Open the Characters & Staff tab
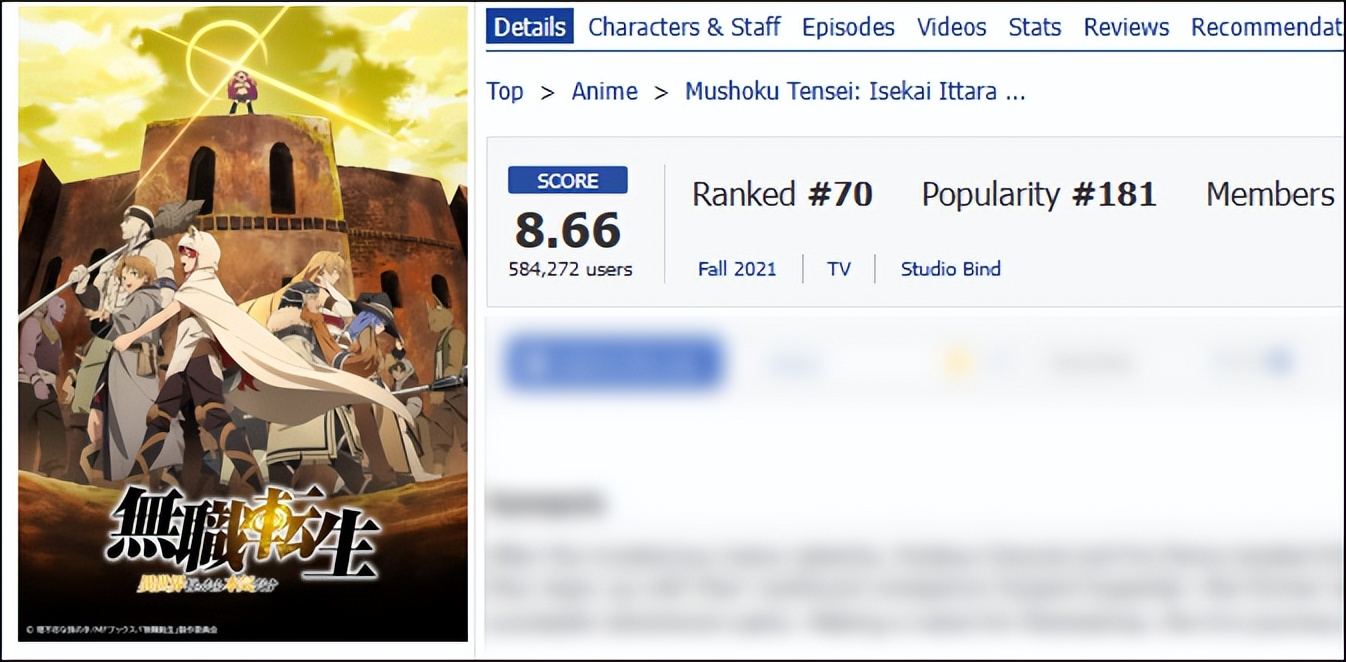Viewport: 1346px width, 662px height. pos(684,27)
